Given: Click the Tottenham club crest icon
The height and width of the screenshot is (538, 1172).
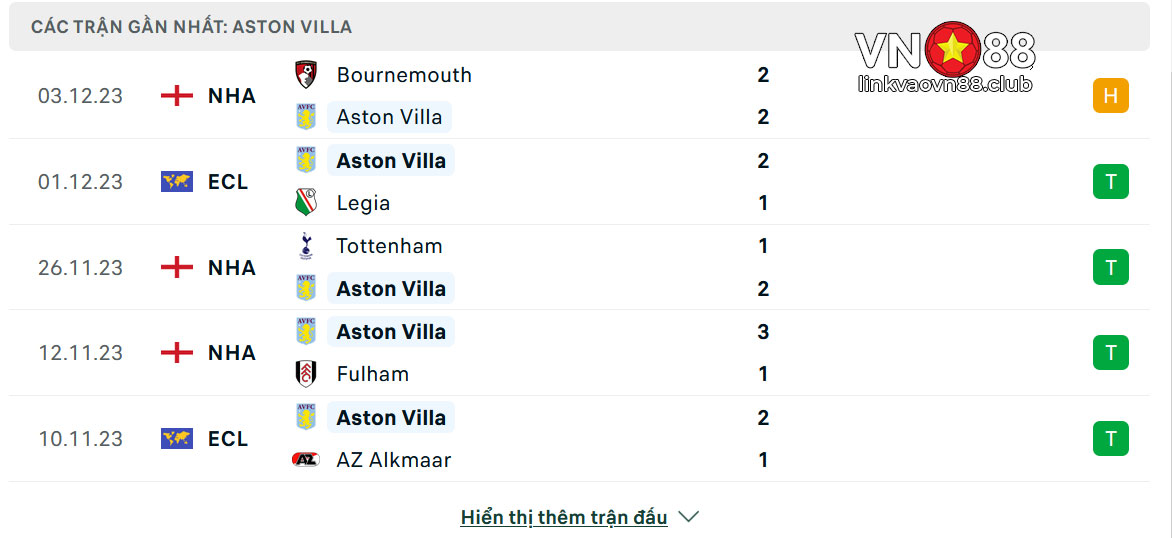Looking at the screenshot, I should 306,246.
